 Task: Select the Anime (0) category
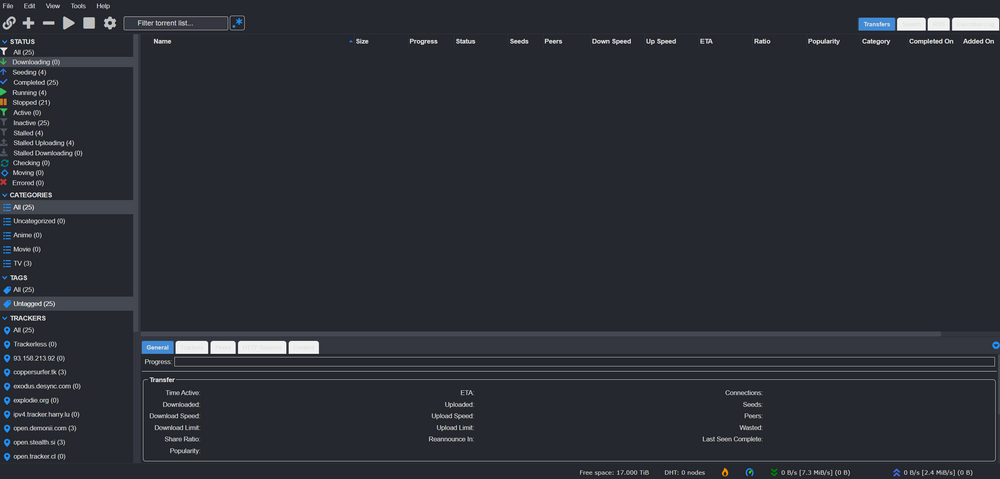pos(66,235)
